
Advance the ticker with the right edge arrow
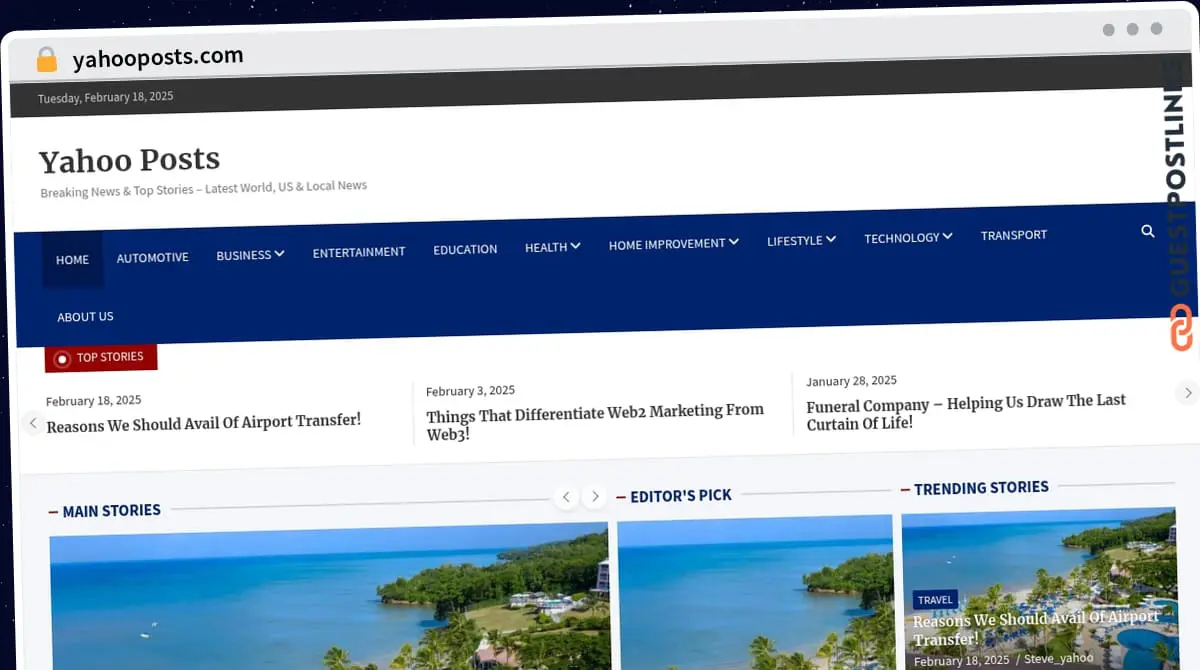pyautogui.click(x=1188, y=392)
